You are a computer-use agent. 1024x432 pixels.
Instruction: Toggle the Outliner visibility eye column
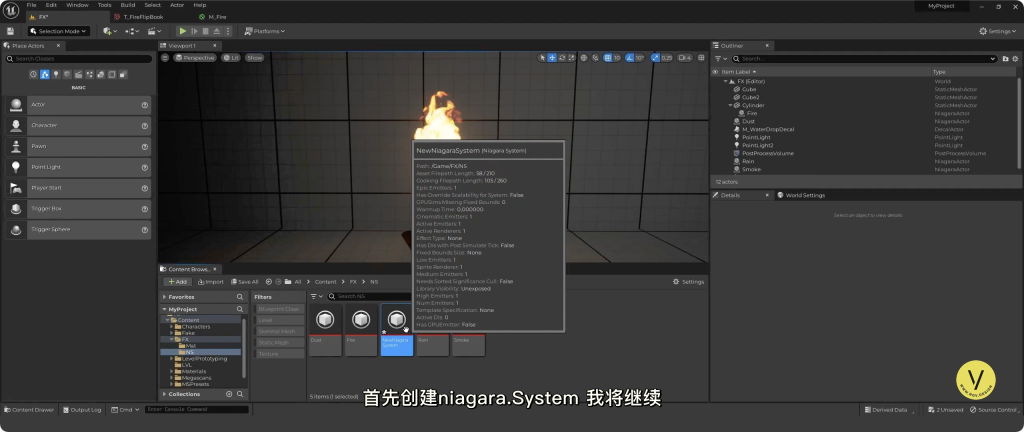715,72
